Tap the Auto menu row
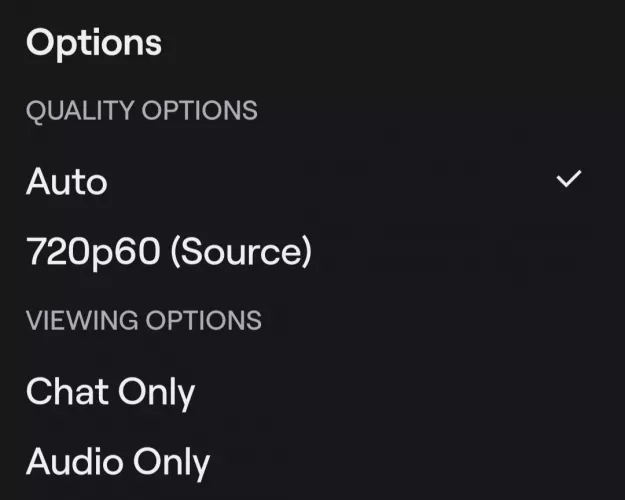The width and height of the screenshot is (625, 500). [x=300, y=182]
